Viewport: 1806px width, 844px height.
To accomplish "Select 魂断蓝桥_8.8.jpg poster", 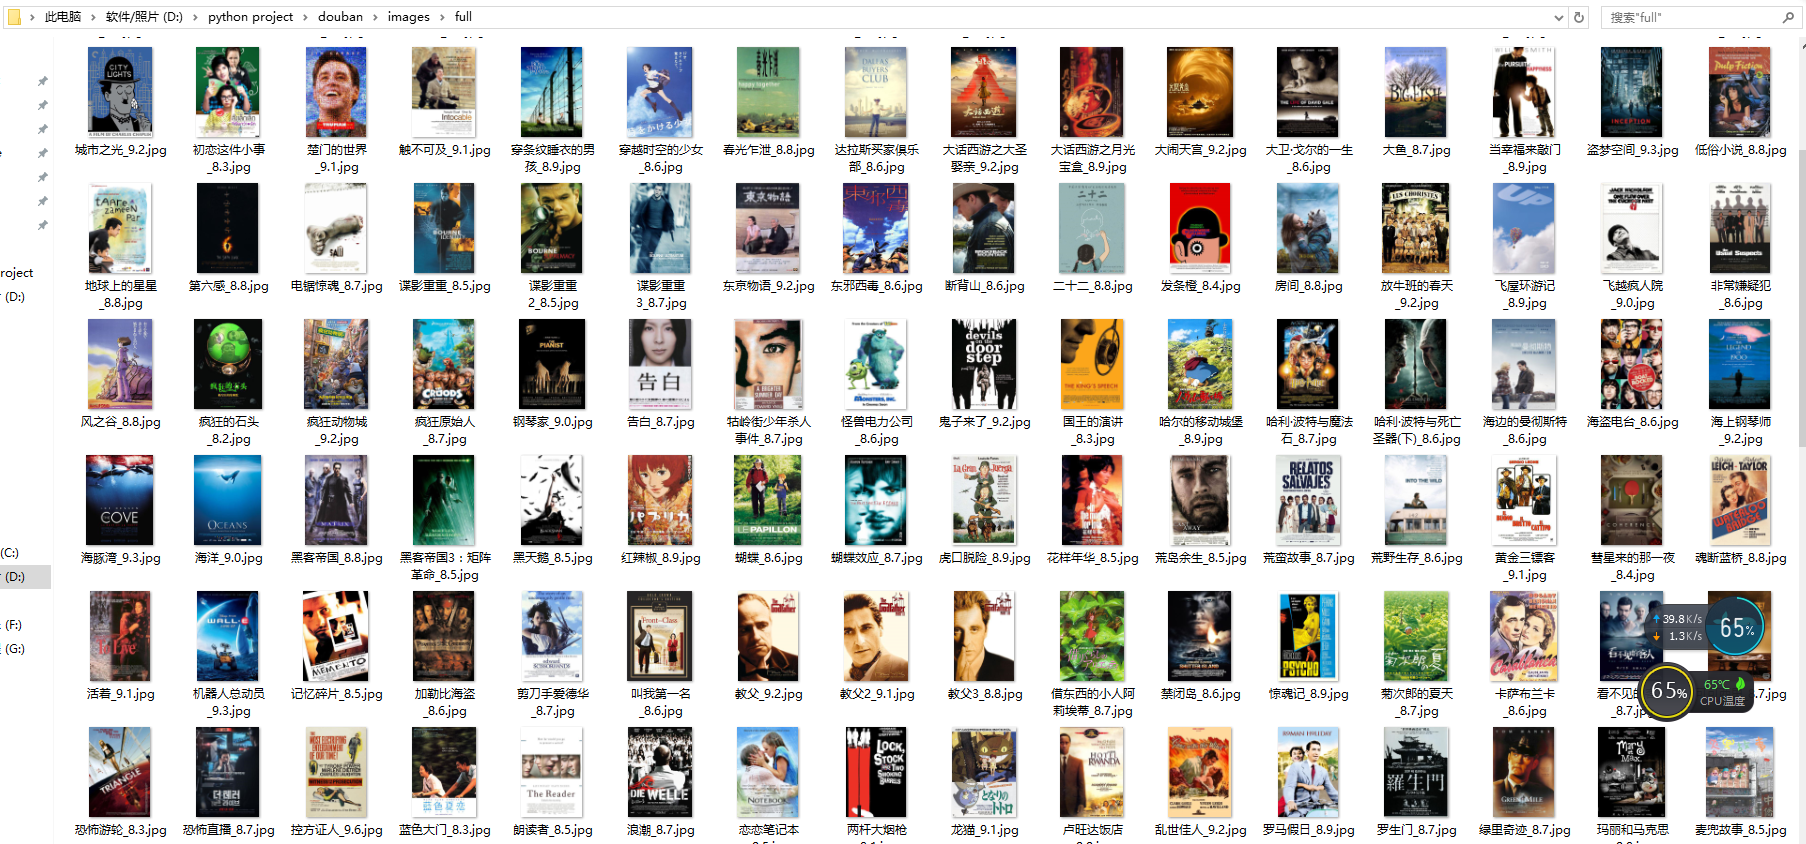I will (1740, 500).
